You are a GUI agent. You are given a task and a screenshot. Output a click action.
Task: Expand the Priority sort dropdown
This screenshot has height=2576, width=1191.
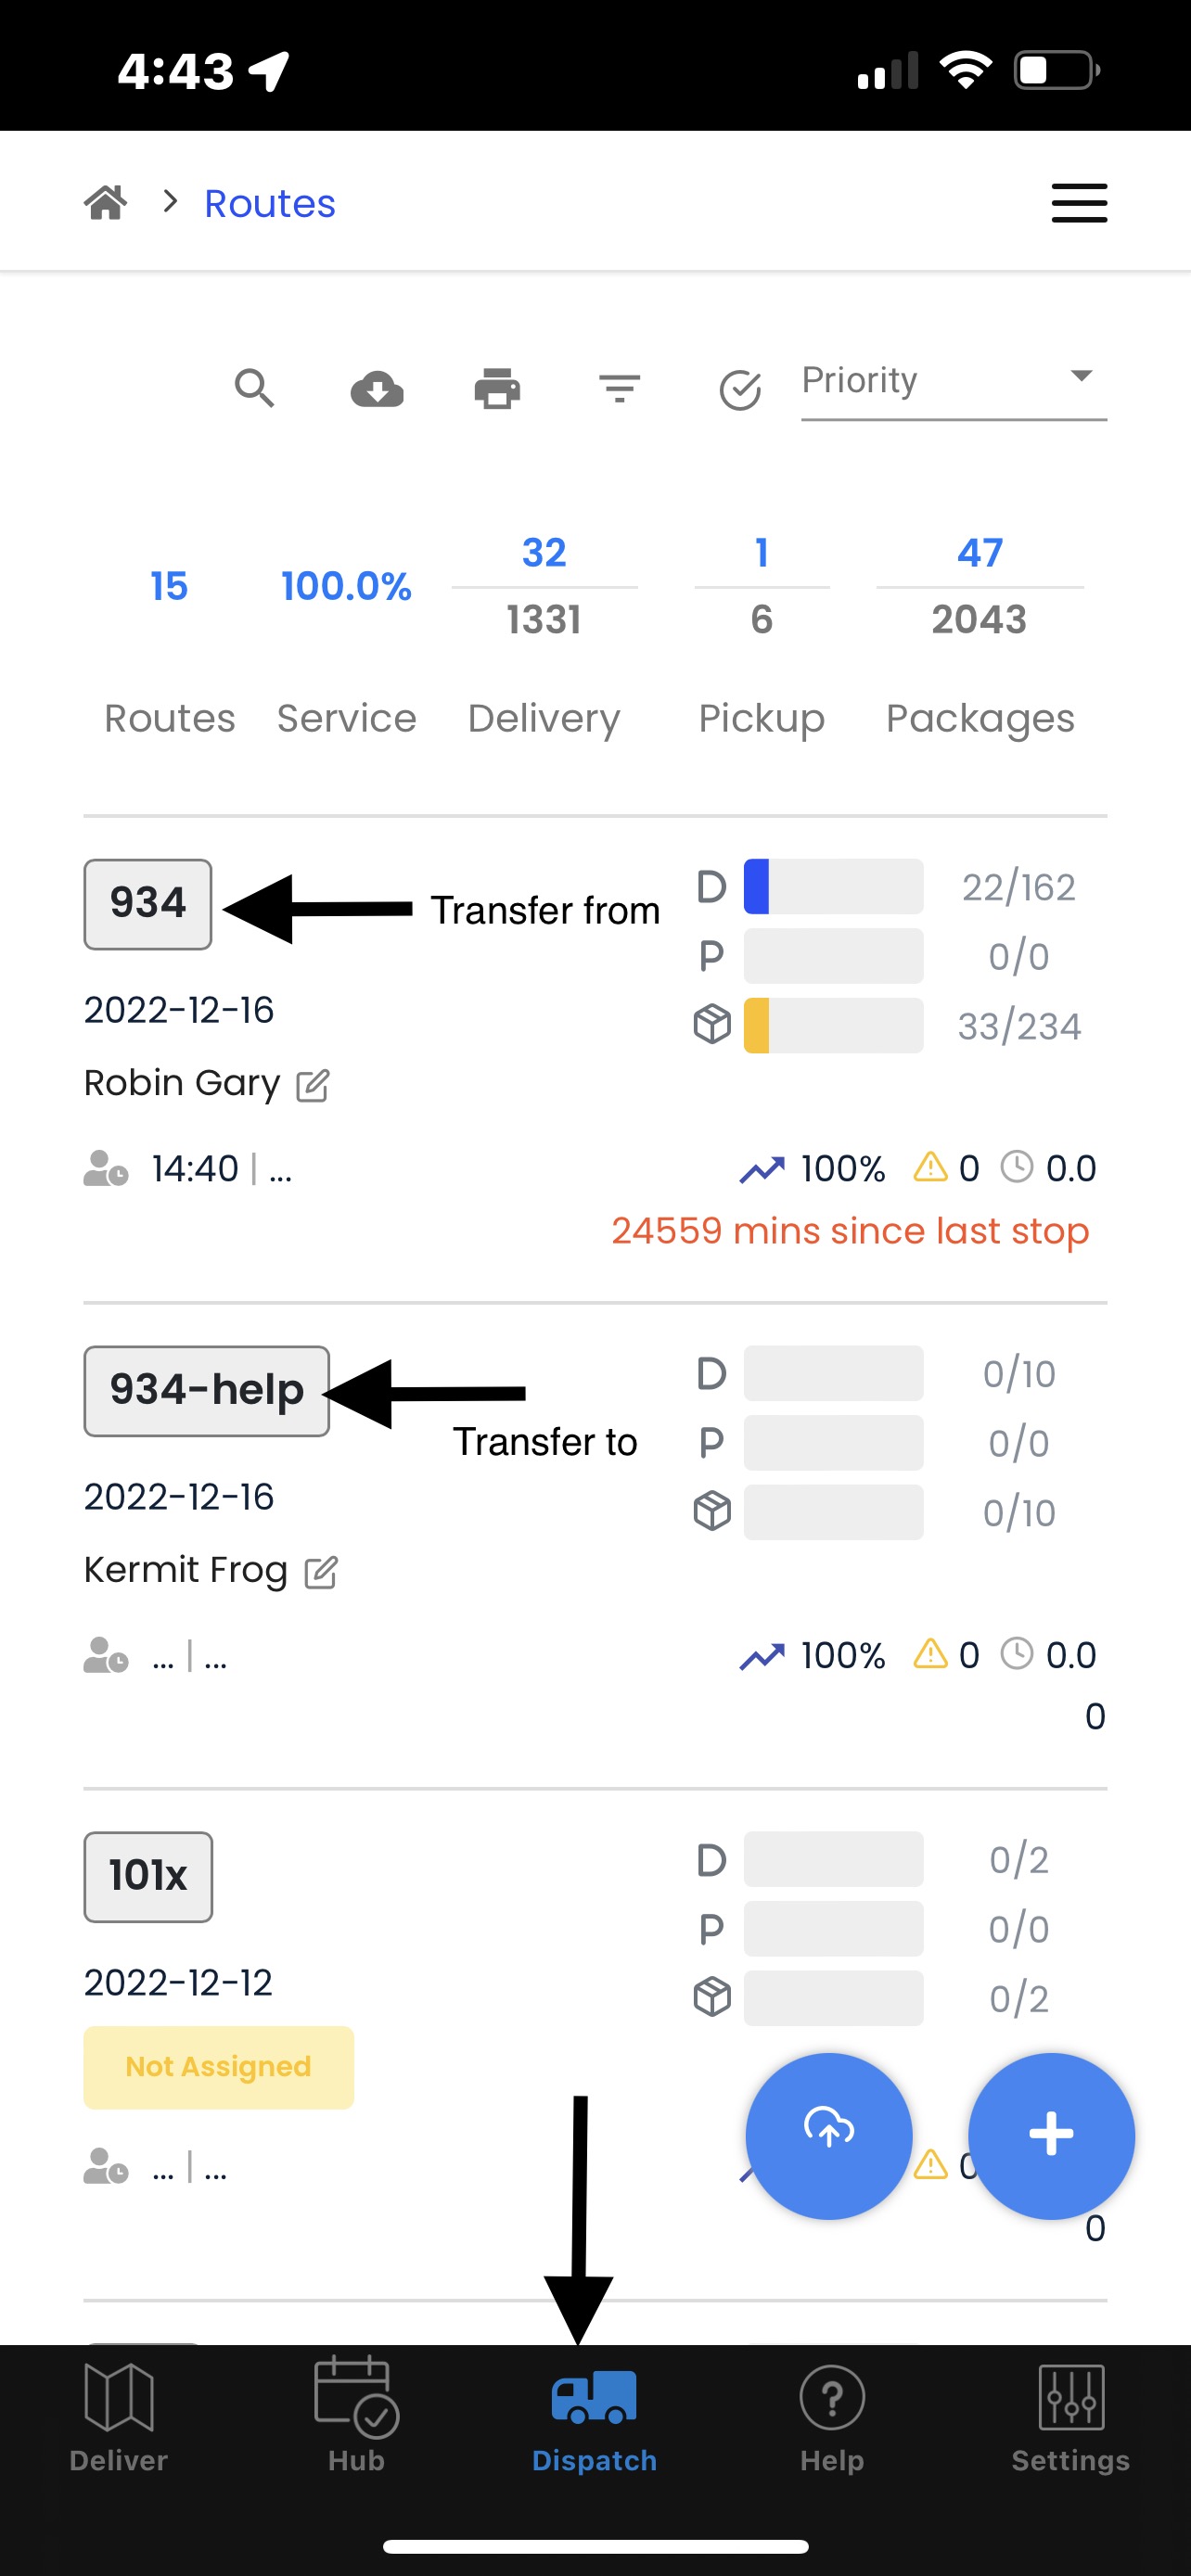click(954, 381)
